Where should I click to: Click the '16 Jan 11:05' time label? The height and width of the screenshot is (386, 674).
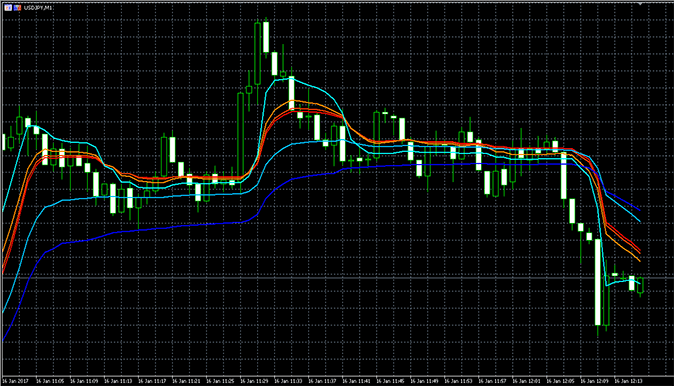(x=50, y=381)
